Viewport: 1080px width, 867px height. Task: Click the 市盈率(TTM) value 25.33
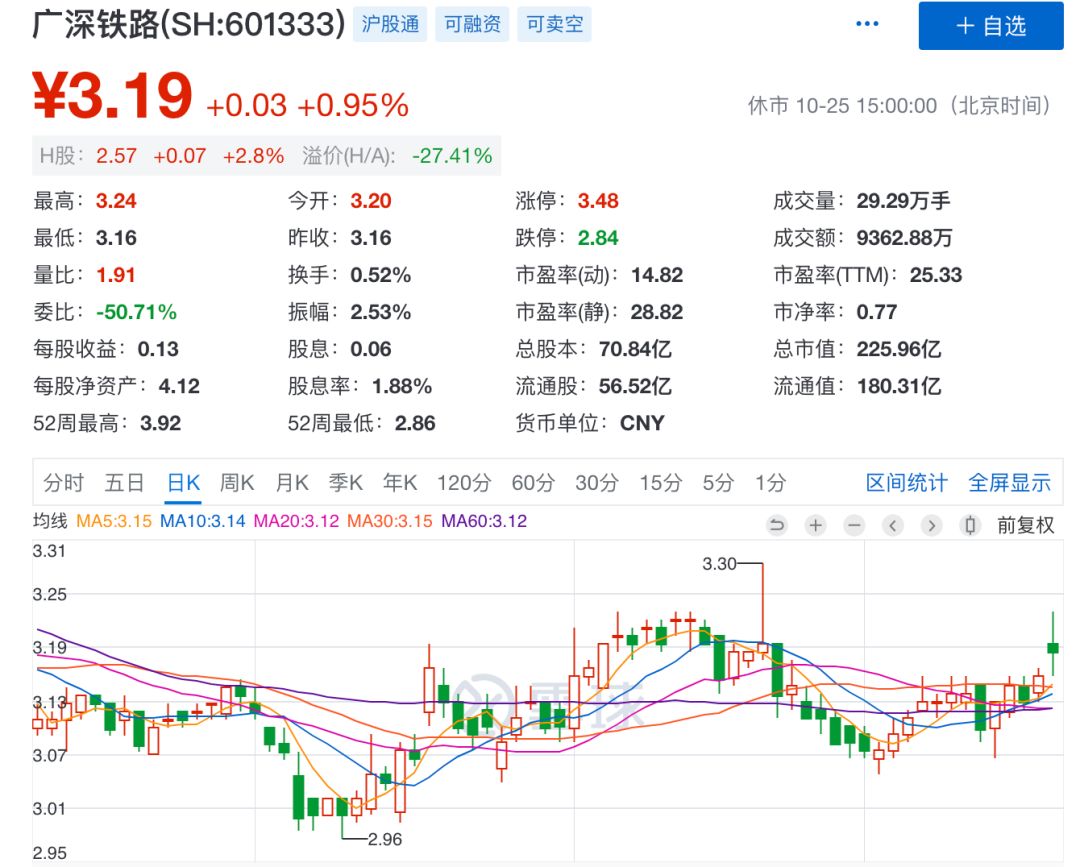tap(935, 275)
